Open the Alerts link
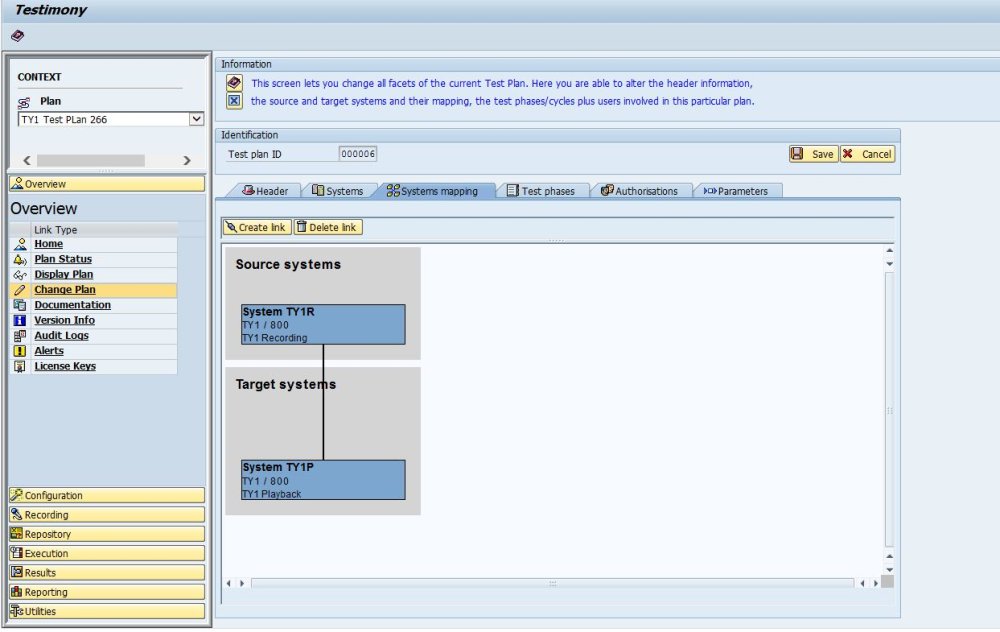This screenshot has width=1000, height=632. pos(49,351)
